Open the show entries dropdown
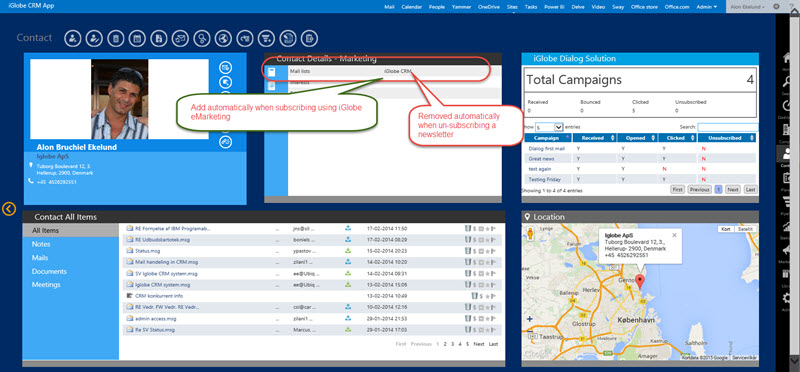The height and width of the screenshot is (372, 800). point(548,127)
